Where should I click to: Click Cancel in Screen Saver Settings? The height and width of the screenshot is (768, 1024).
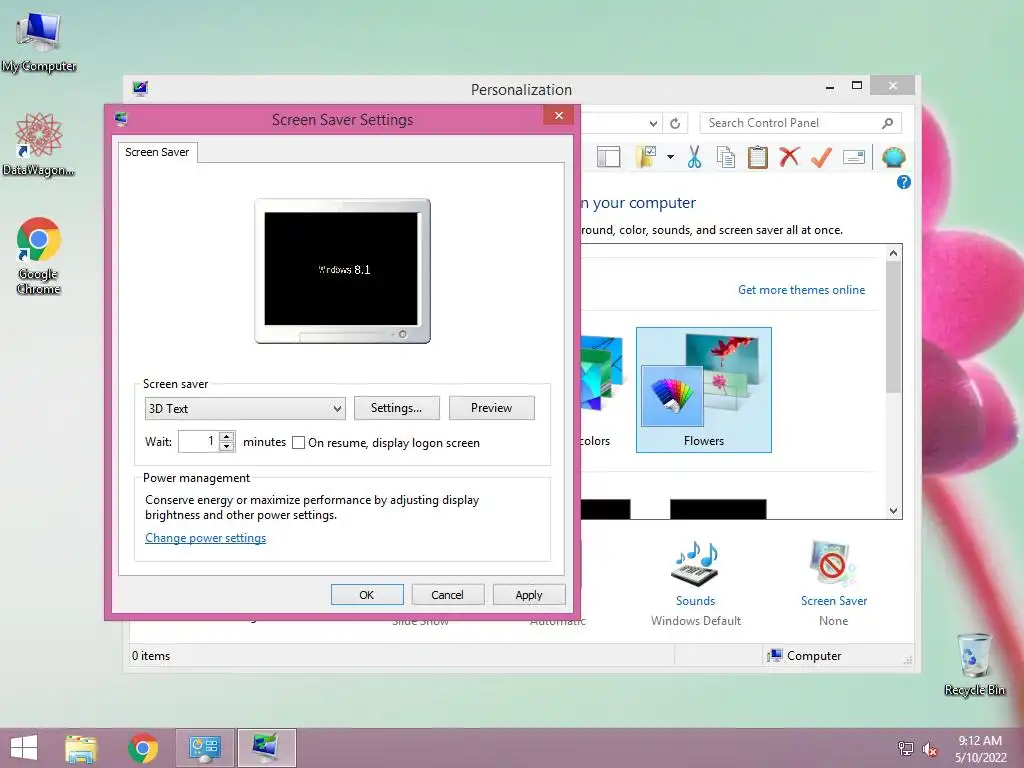tap(447, 595)
